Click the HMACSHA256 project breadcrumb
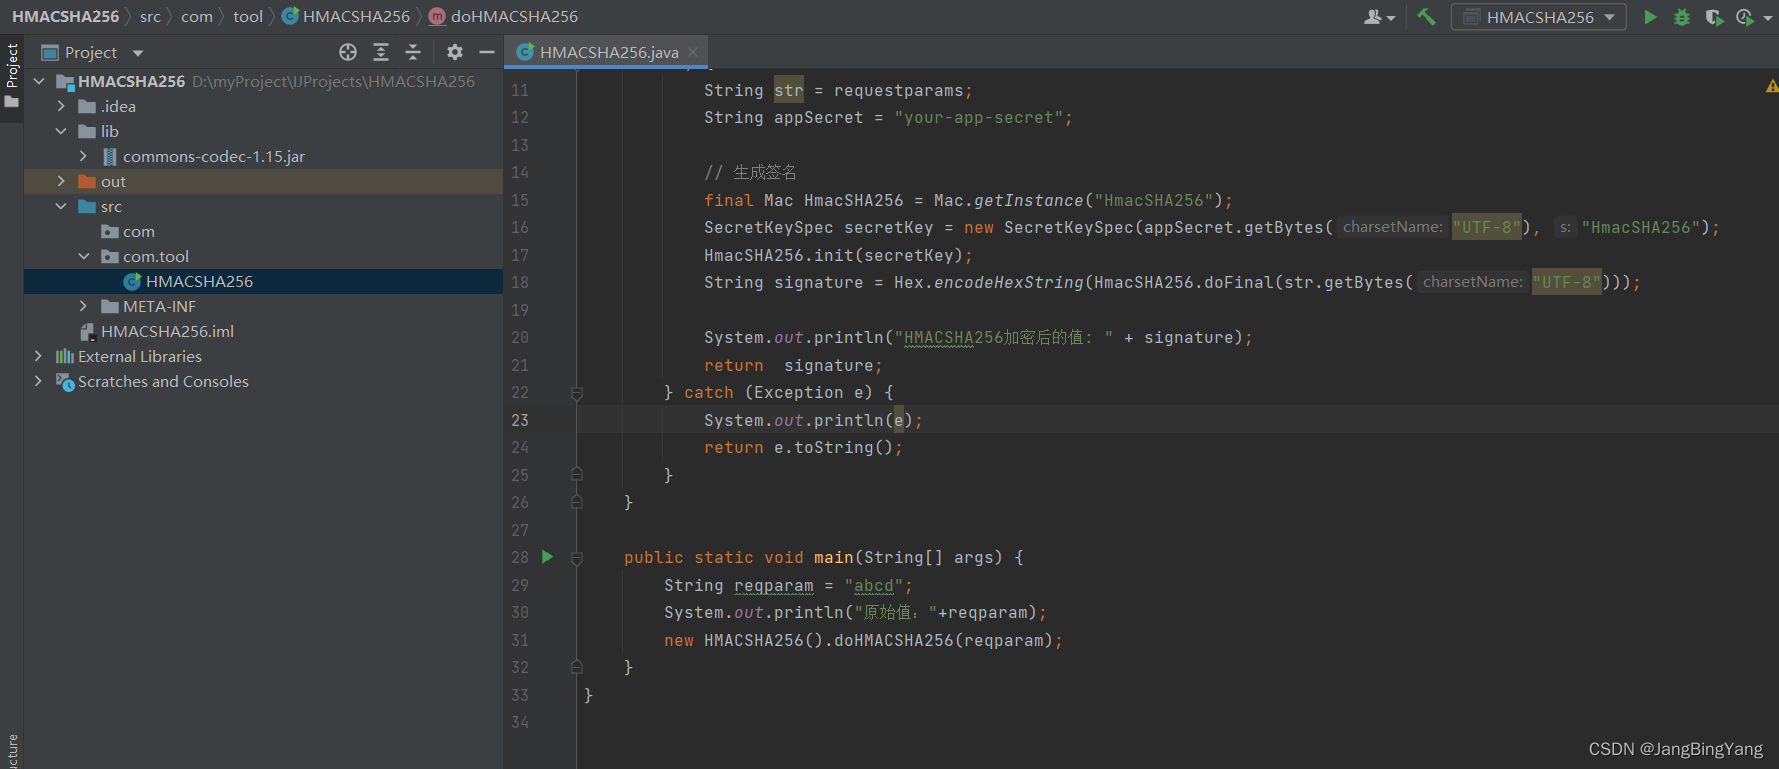The width and height of the screenshot is (1779, 769). [x=65, y=16]
